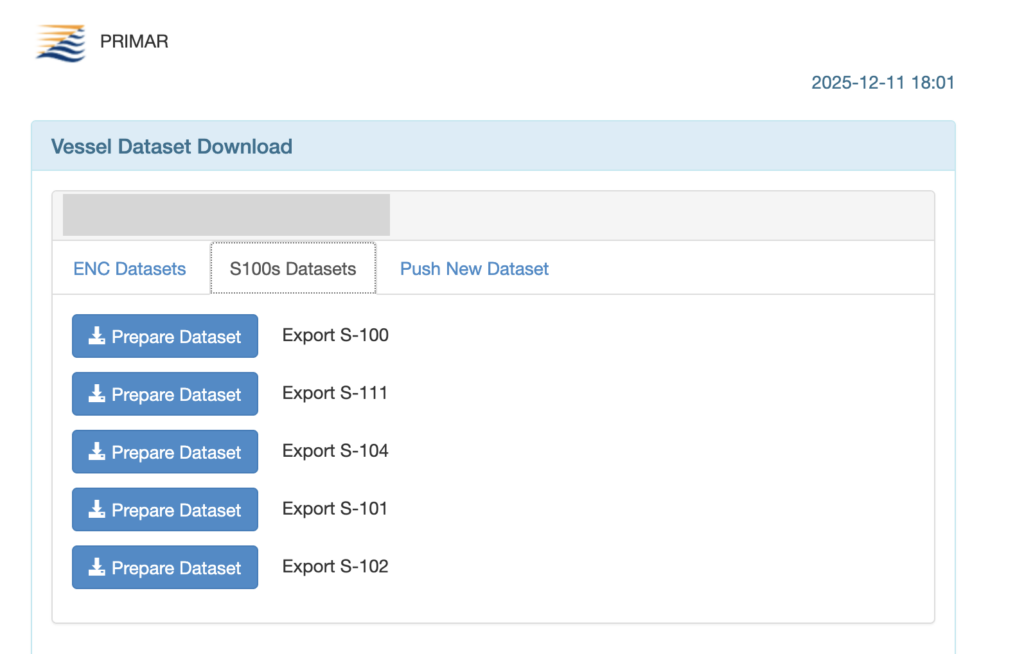Prepare the S-104 dataset export

[x=165, y=452]
